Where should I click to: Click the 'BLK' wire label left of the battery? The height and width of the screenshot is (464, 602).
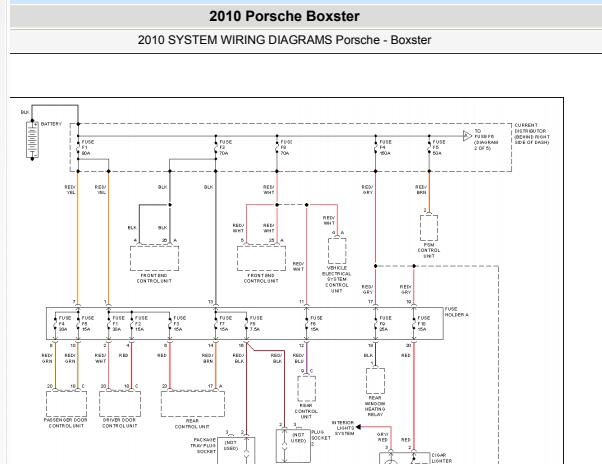pos(25,112)
